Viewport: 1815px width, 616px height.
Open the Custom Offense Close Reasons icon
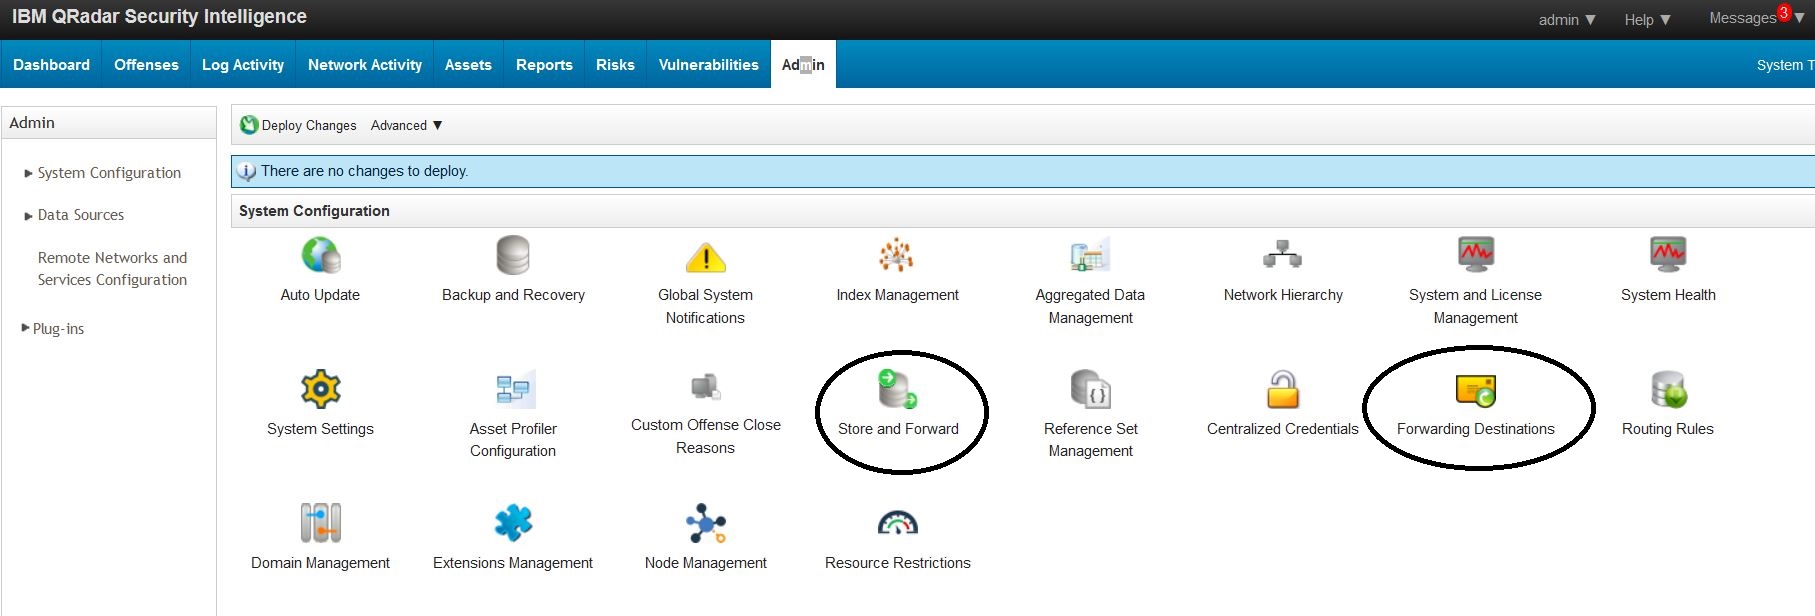pyautogui.click(x=706, y=386)
